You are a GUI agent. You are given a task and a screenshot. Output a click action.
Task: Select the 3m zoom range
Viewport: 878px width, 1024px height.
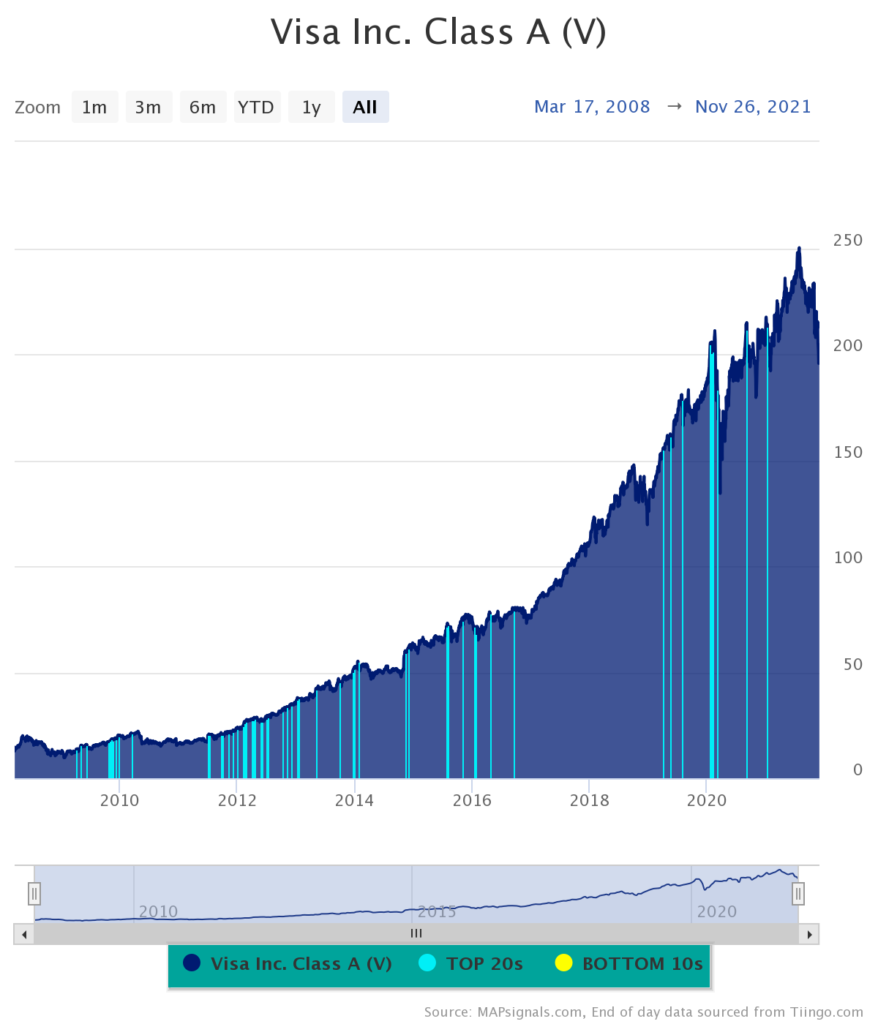pos(148,107)
